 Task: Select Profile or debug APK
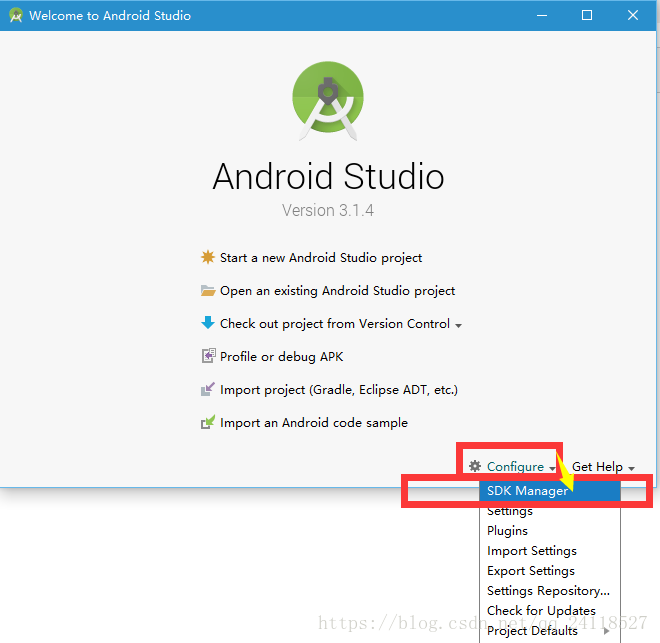coord(281,356)
